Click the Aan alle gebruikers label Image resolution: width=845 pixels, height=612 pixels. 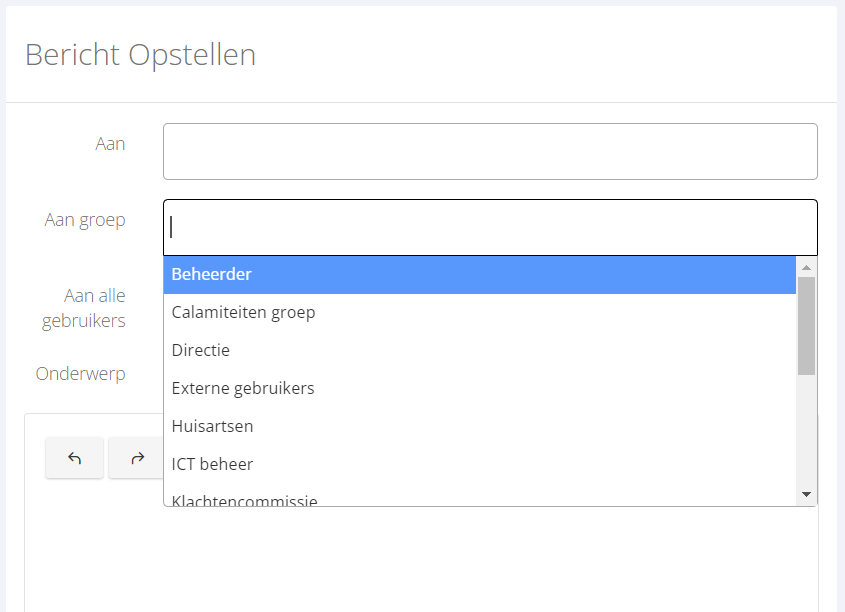(x=84, y=308)
